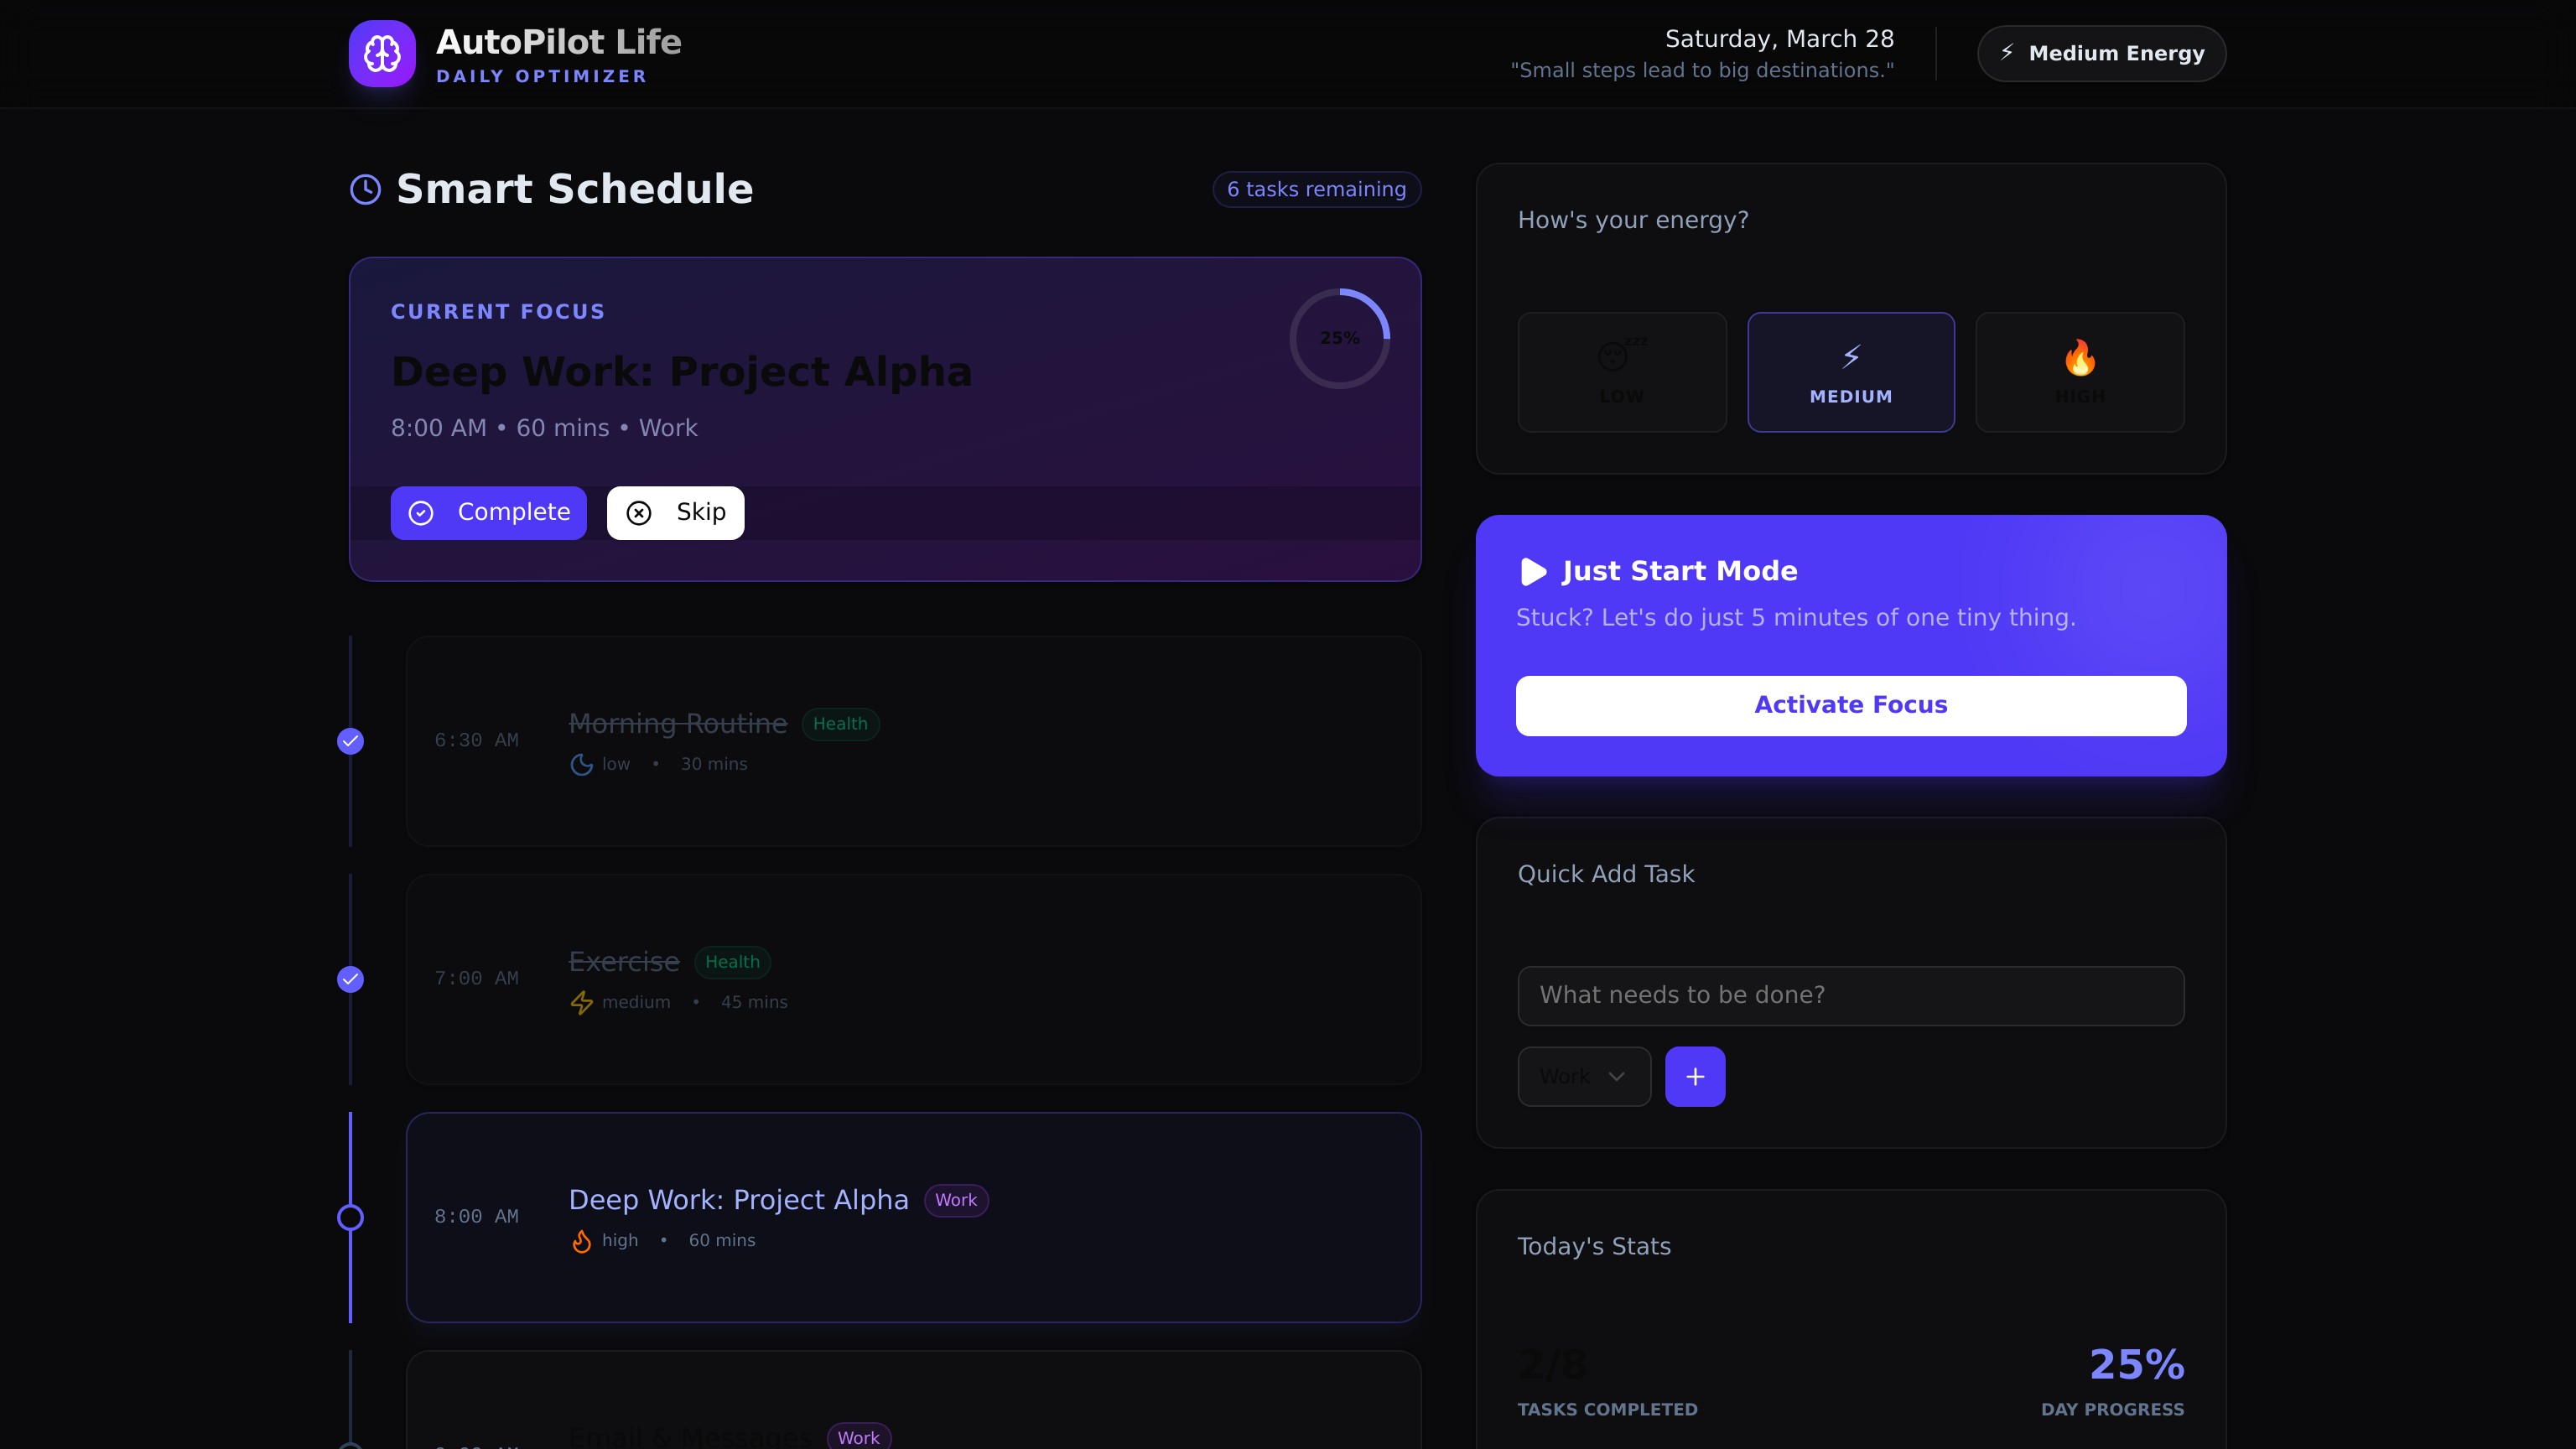Choose the High energy level

click(x=2079, y=372)
